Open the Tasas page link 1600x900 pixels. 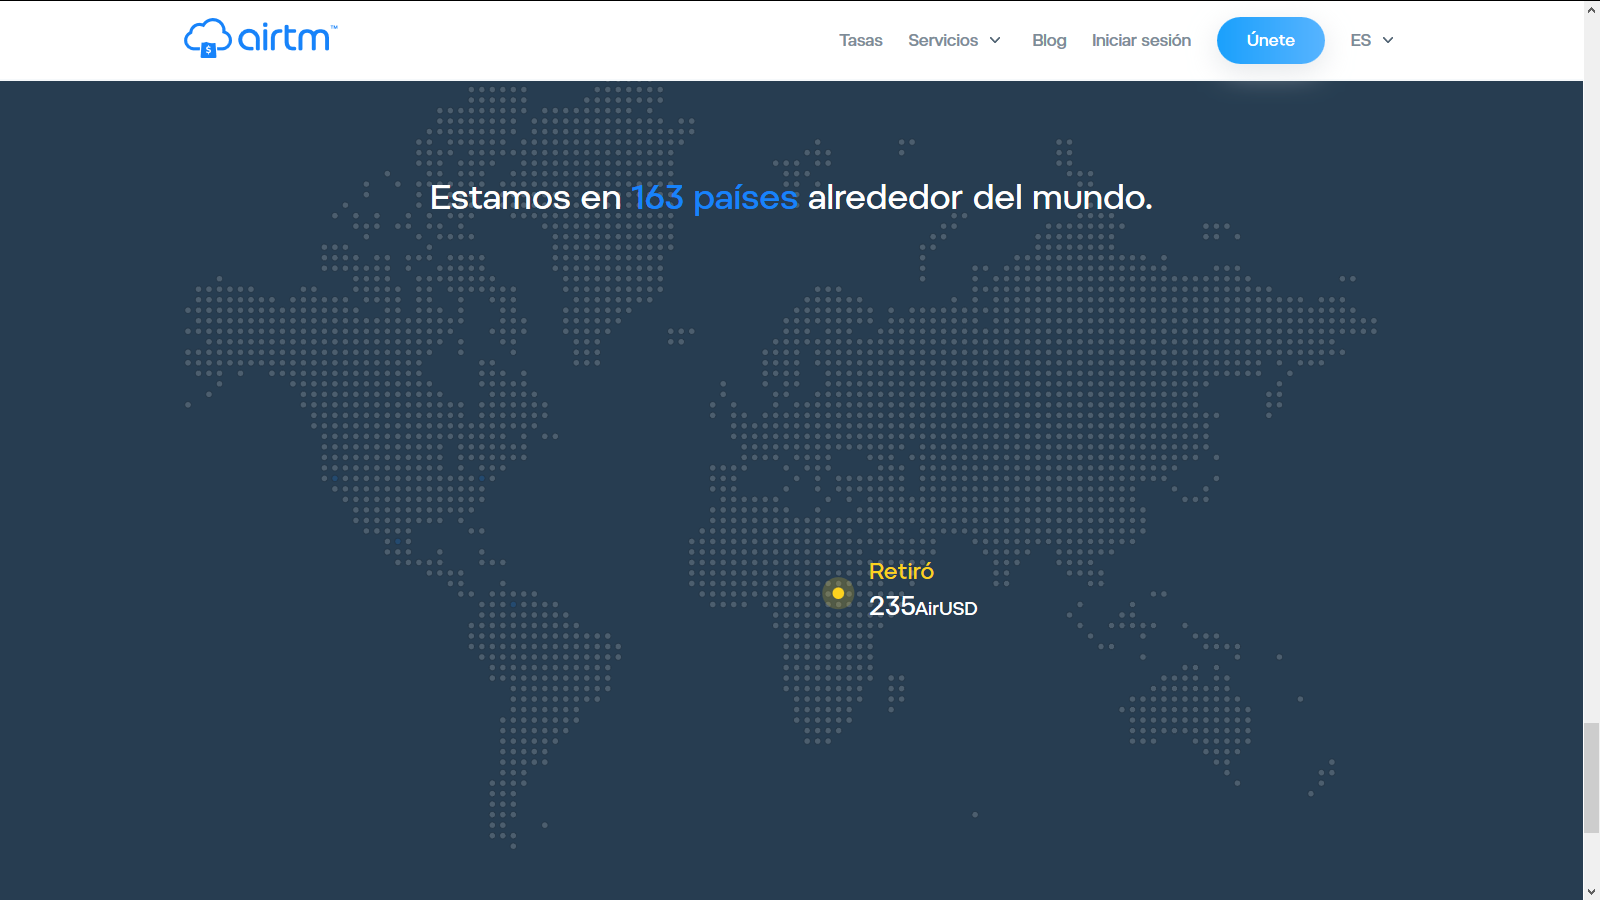[x=860, y=40]
